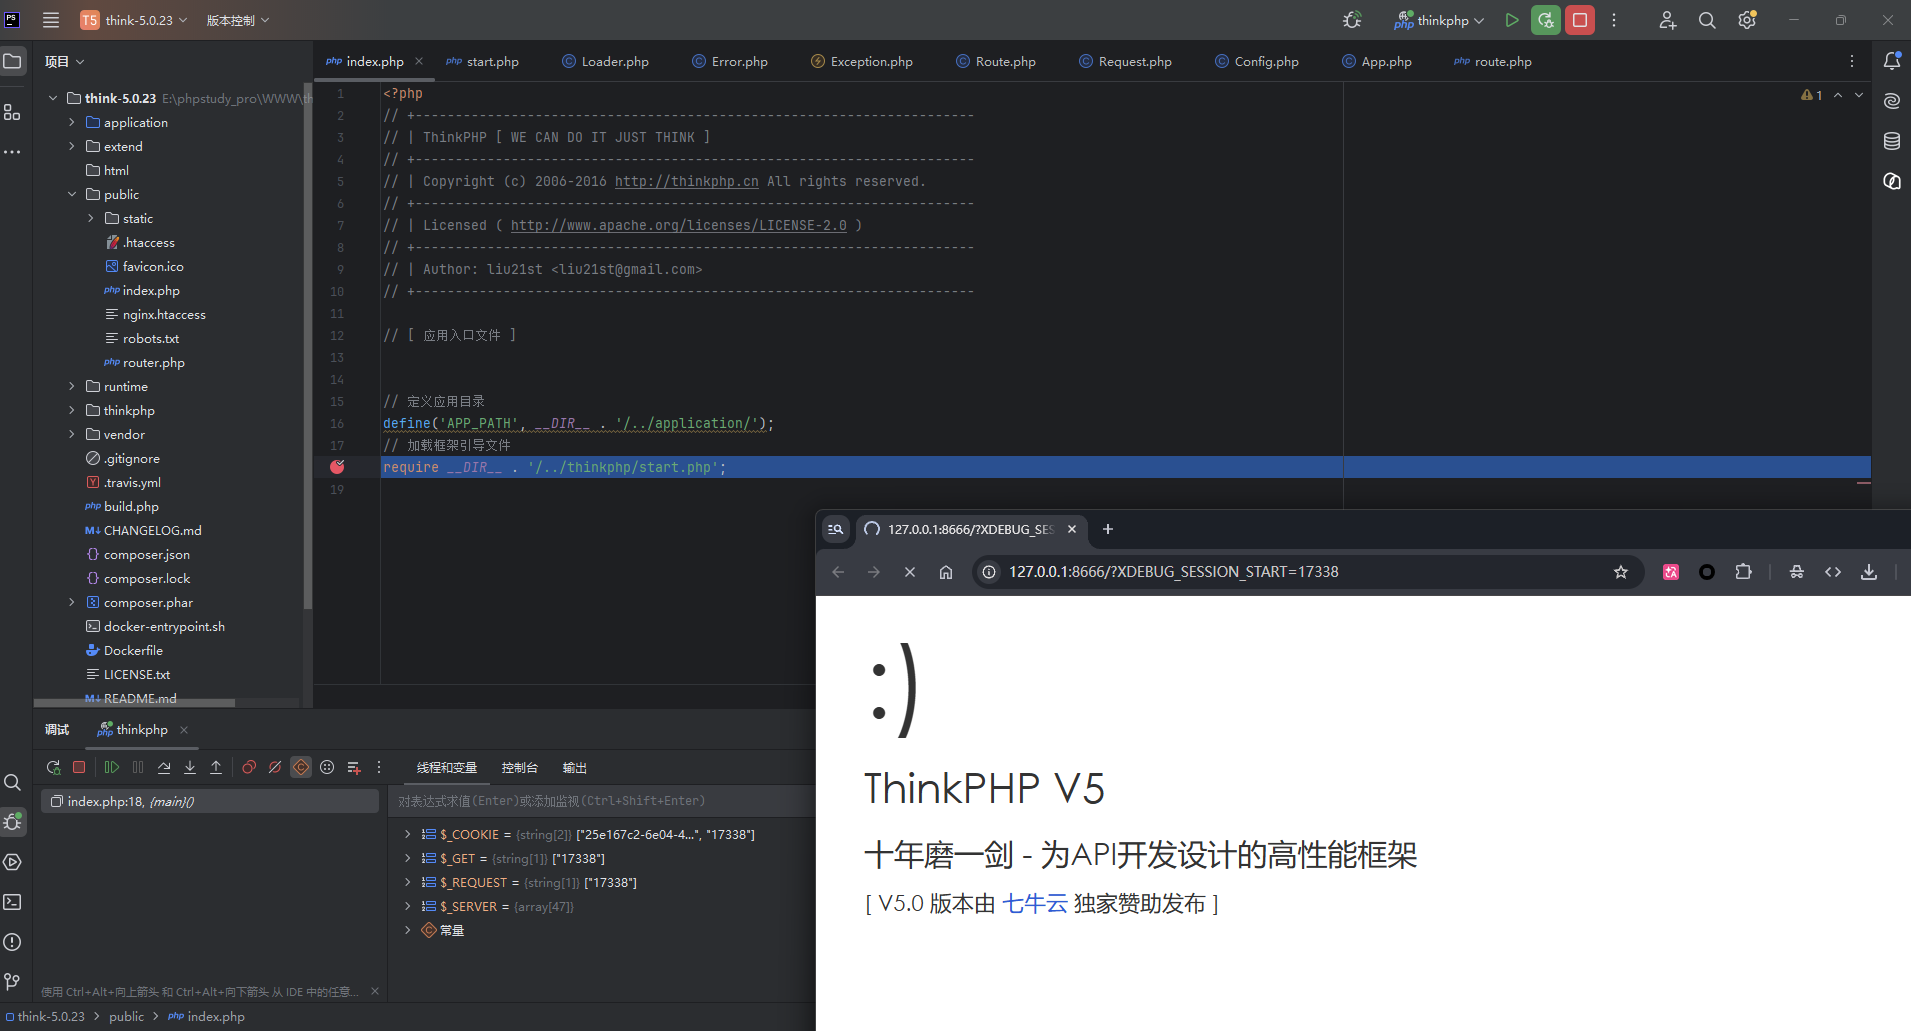Screen dimensions: 1911x1031
Task: Close the index.php editor tab
Action: [x=419, y=61]
